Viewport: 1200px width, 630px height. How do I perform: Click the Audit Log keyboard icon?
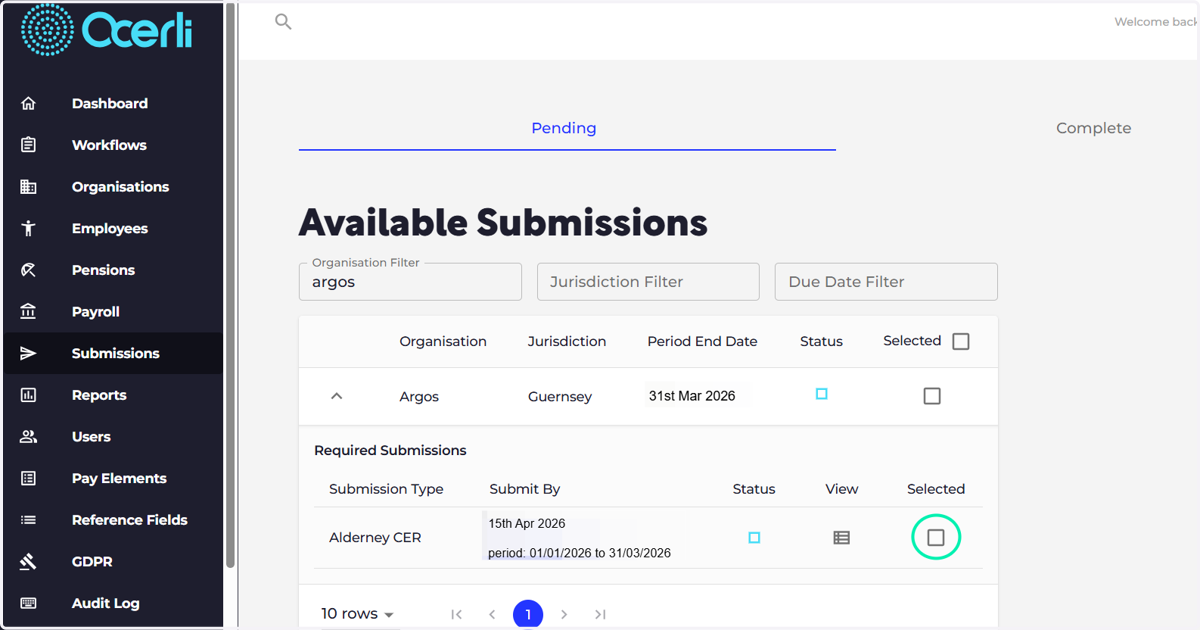pyautogui.click(x=28, y=603)
